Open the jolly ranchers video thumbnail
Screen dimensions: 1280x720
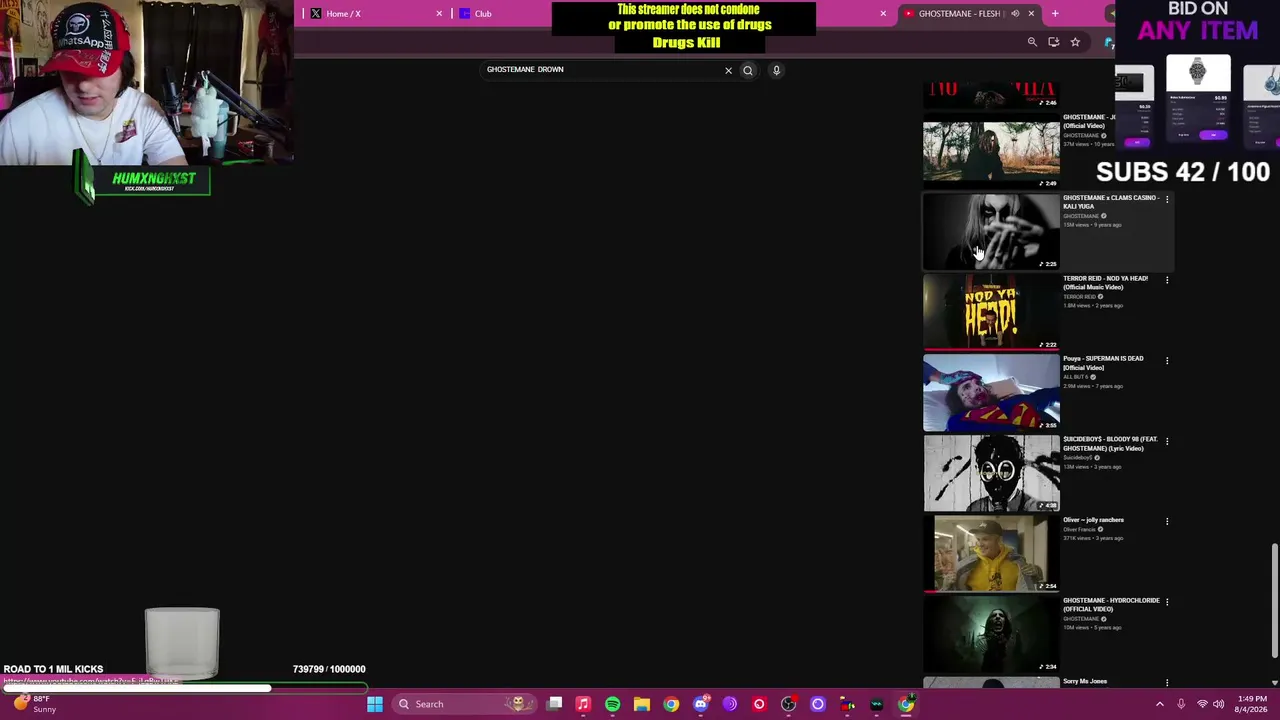[991, 553]
